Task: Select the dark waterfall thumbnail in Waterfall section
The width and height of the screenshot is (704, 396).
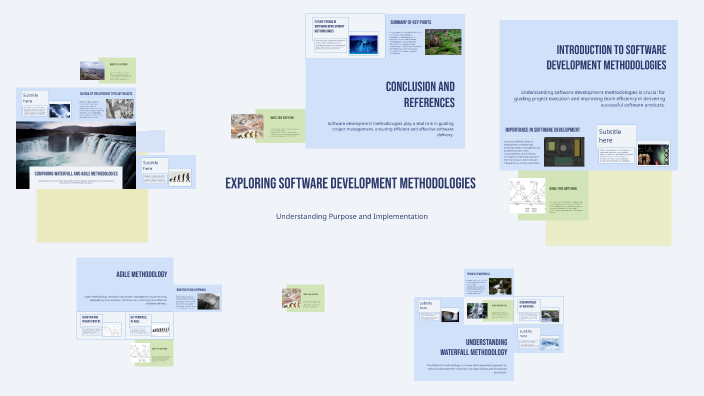Action: tap(450, 315)
